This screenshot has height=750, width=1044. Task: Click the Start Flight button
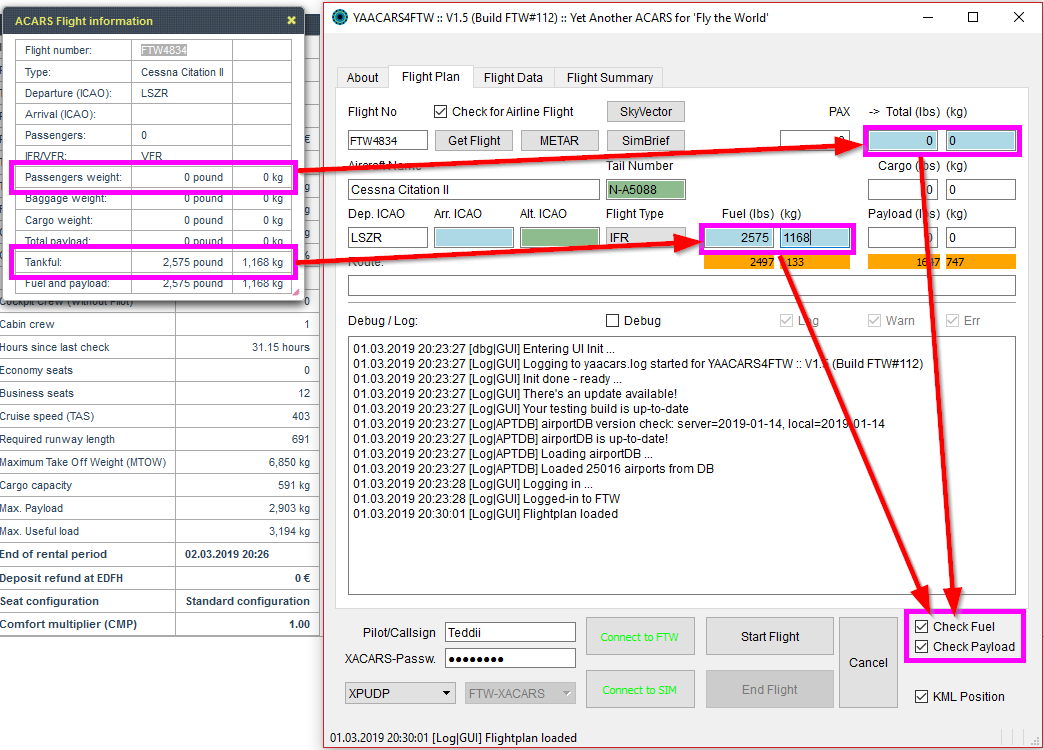coord(770,637)
